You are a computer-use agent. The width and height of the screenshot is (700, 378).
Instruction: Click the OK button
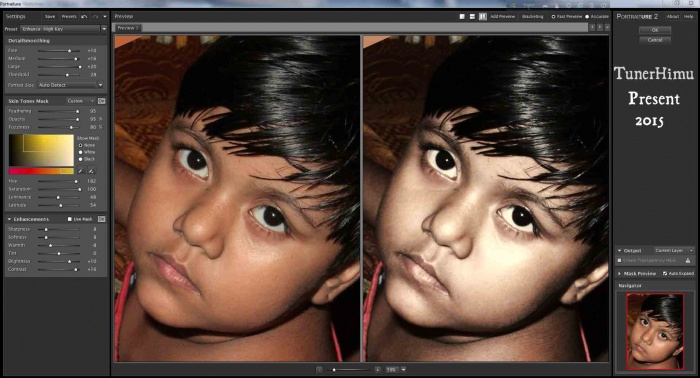pyautogui.click(x=655, y=30)
